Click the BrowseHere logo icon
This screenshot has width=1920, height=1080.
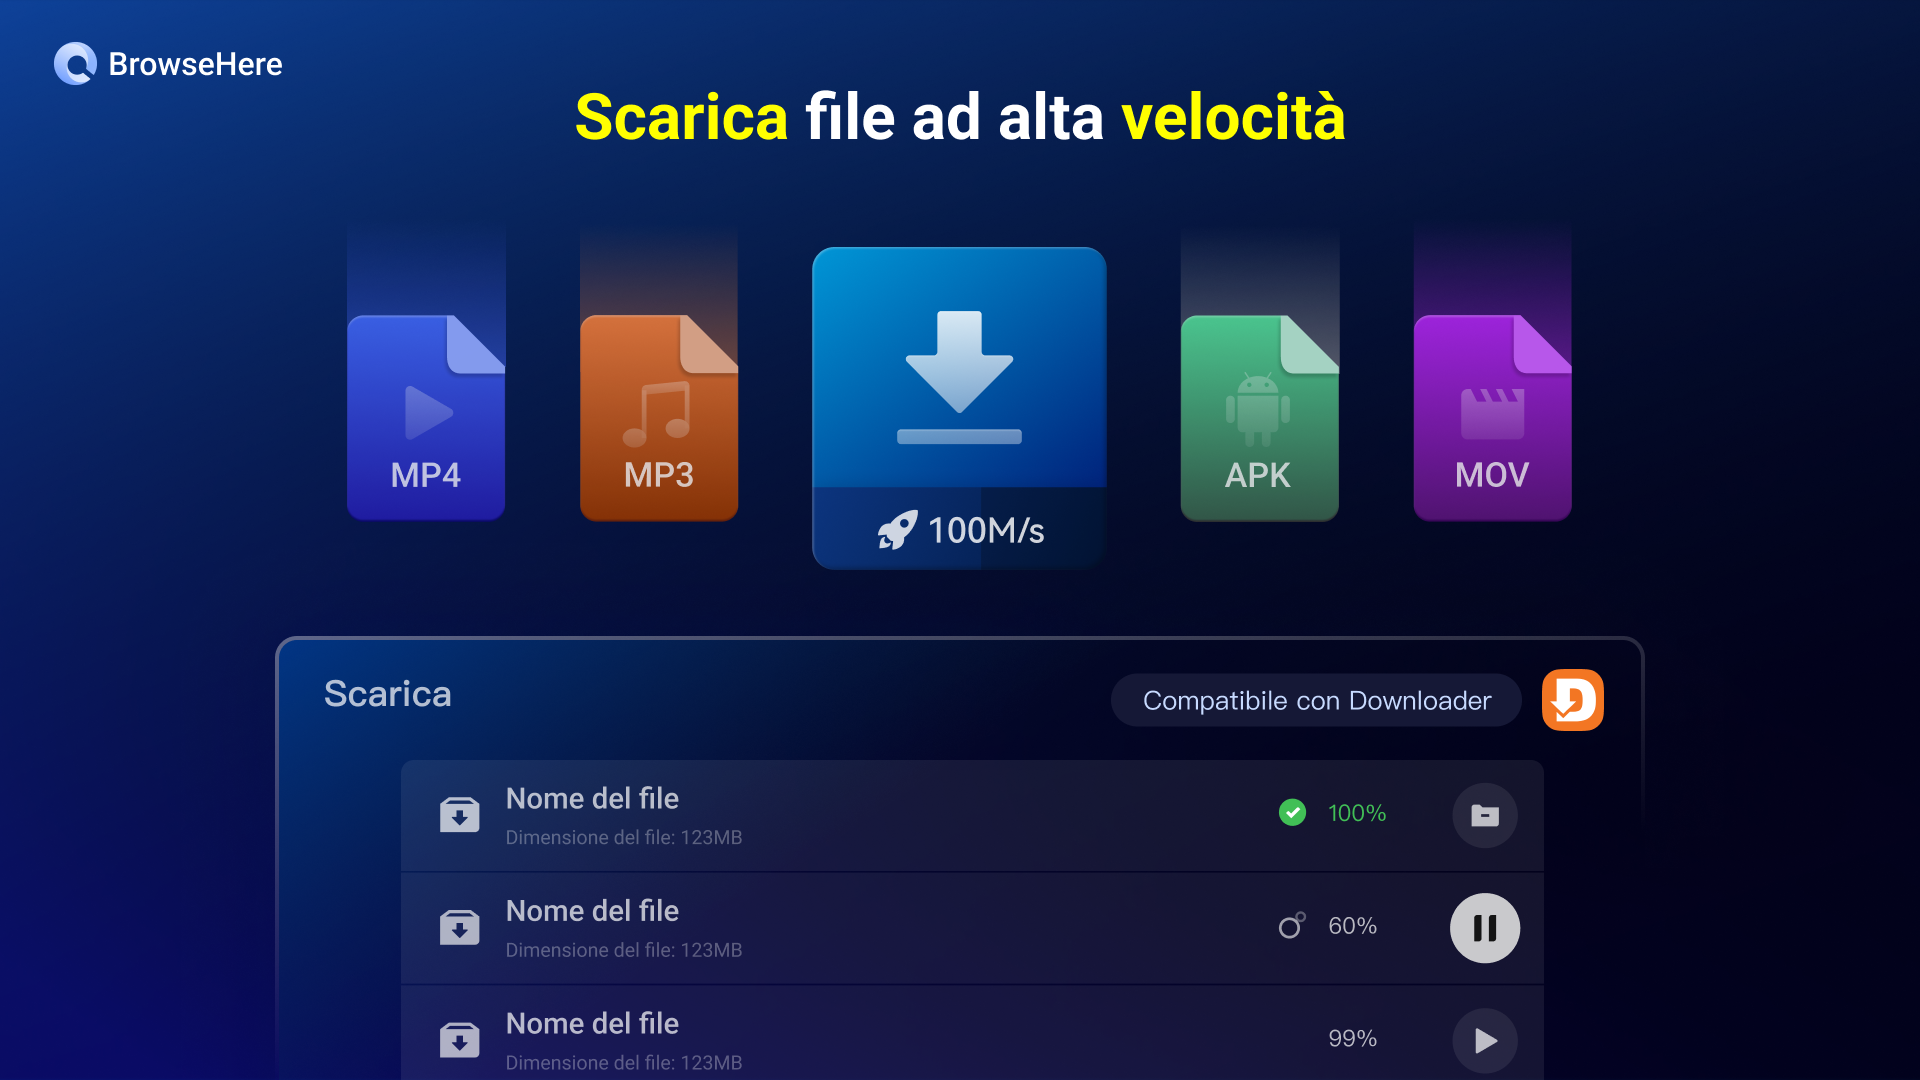coord(75,64)
